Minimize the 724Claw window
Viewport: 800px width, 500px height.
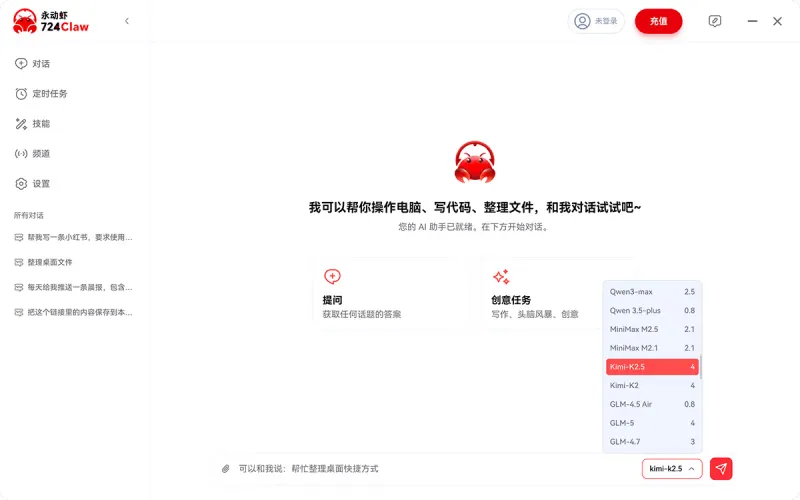tap(753, 21)
